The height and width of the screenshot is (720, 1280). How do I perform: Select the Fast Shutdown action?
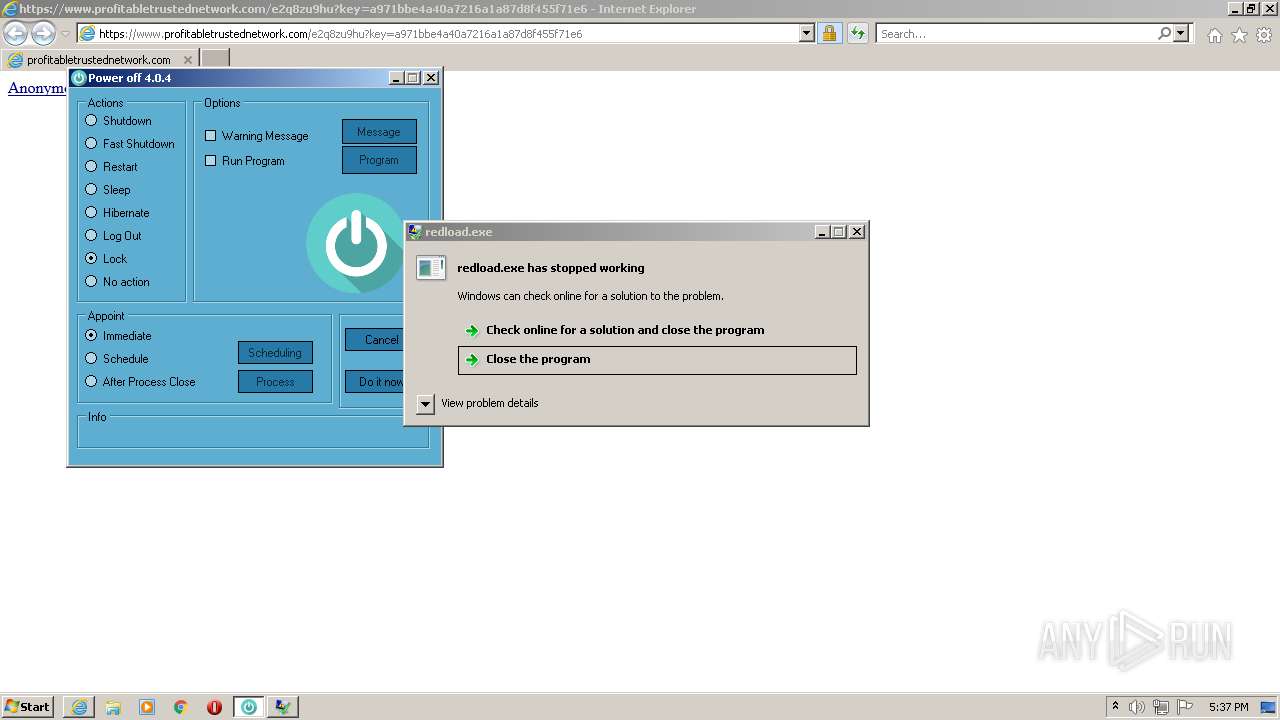click(130, 144)
